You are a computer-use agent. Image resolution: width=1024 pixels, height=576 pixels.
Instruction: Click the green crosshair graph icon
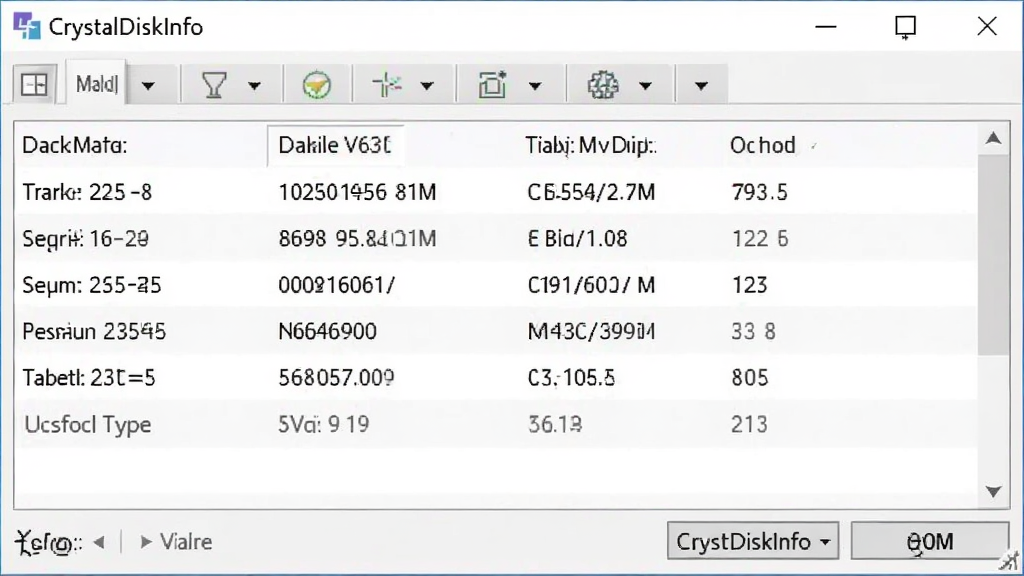click(387, 85)
